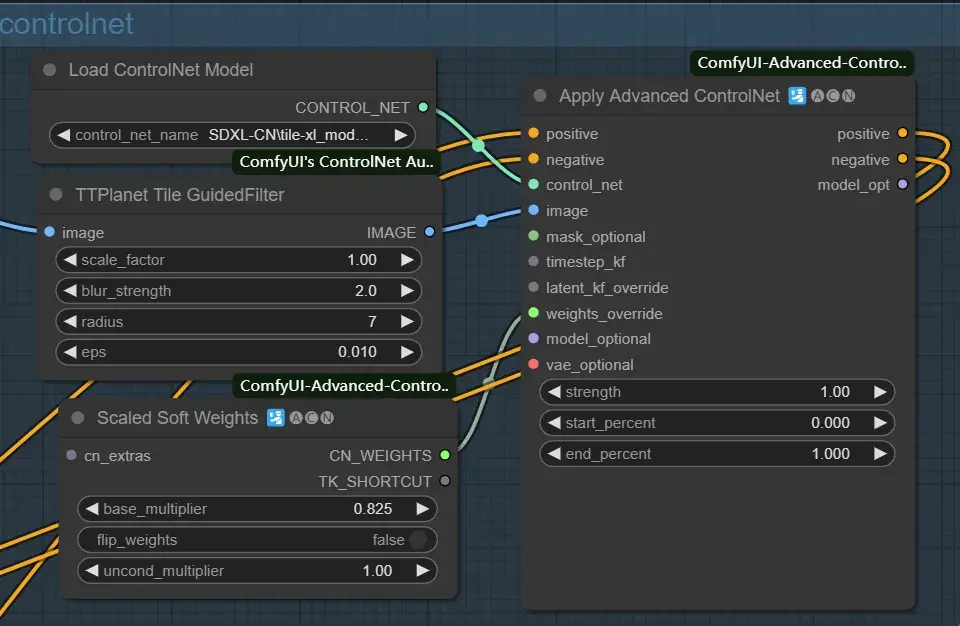
Task: Select the controlnet group title
Action: tap(66, 24)
